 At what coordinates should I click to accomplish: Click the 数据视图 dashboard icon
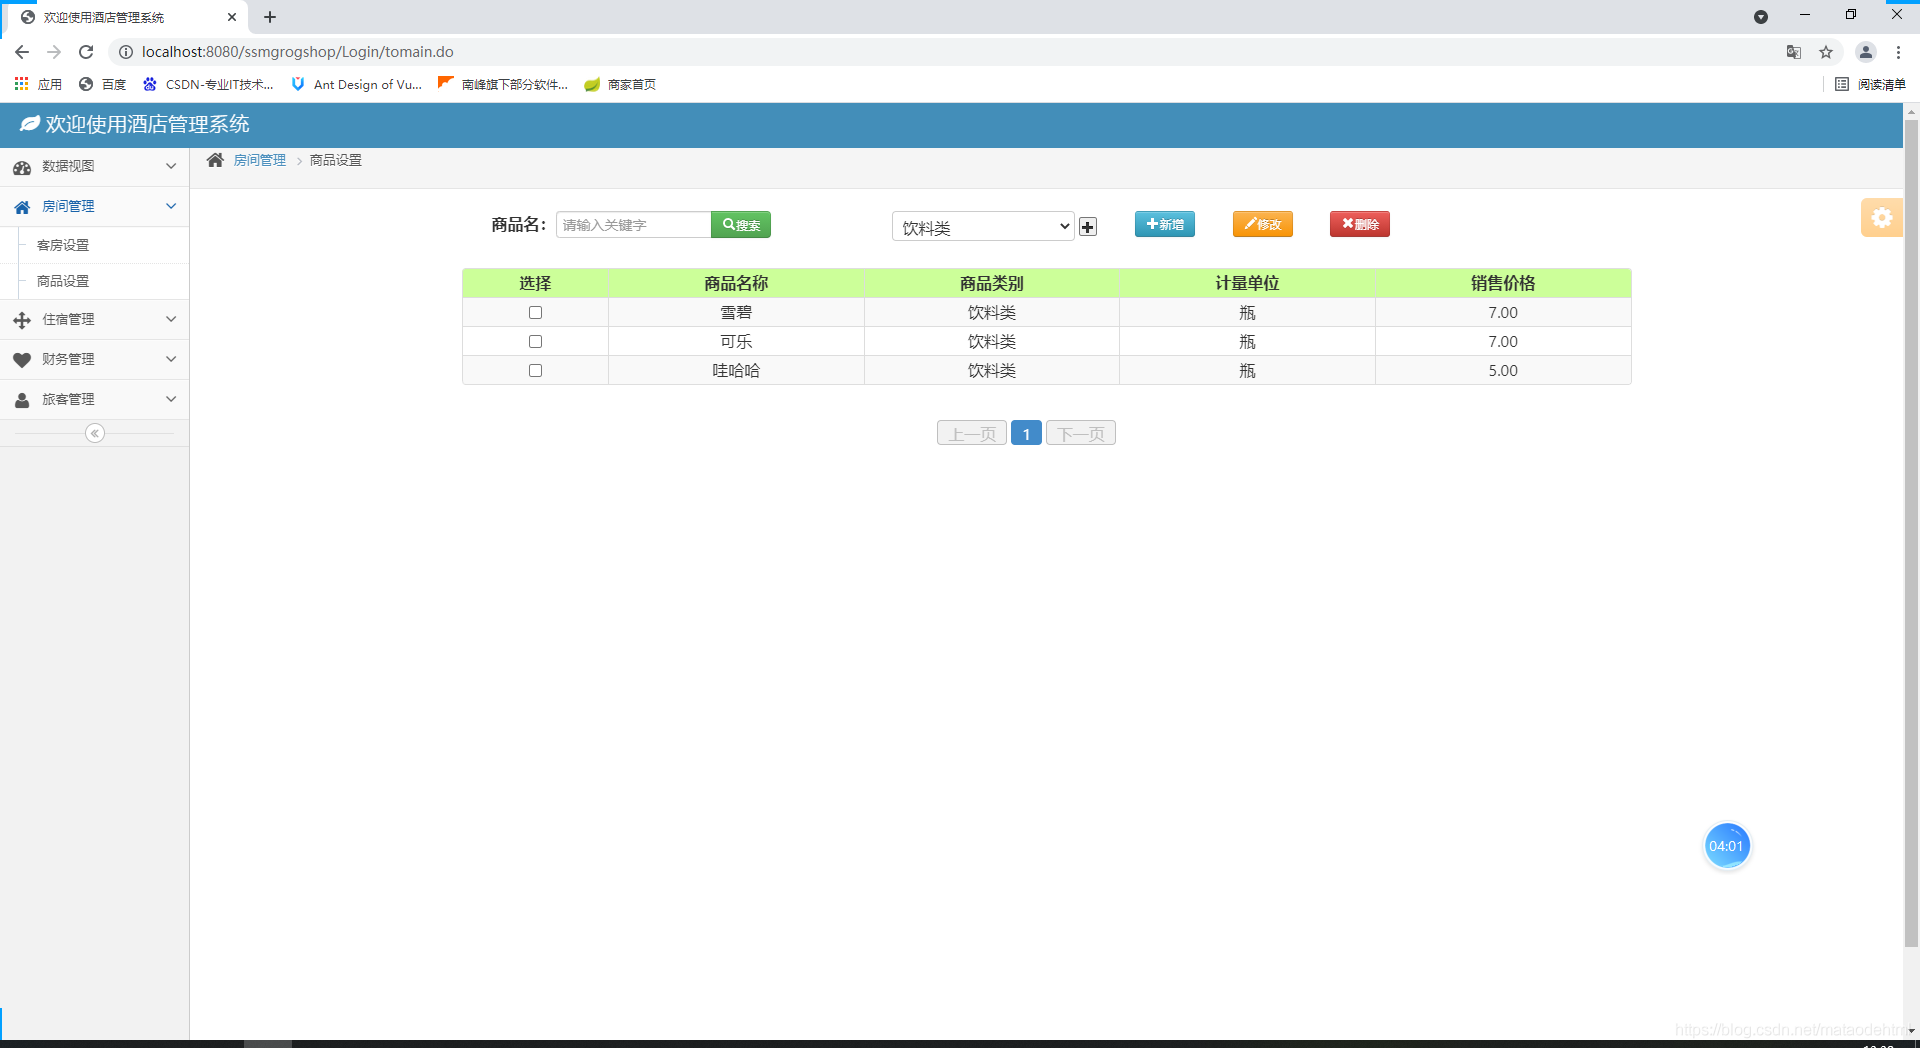[x=22, y=167]
